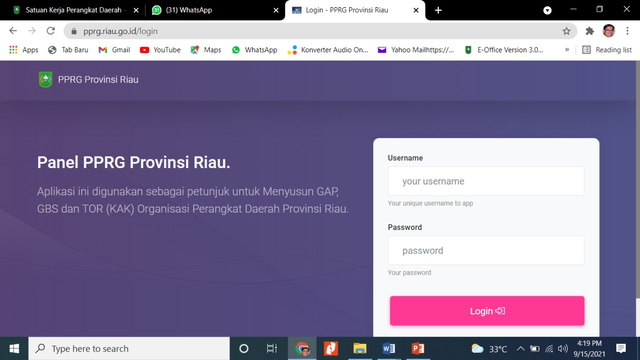
Task: Open YouTube bookmark
Action: [160, 50]
